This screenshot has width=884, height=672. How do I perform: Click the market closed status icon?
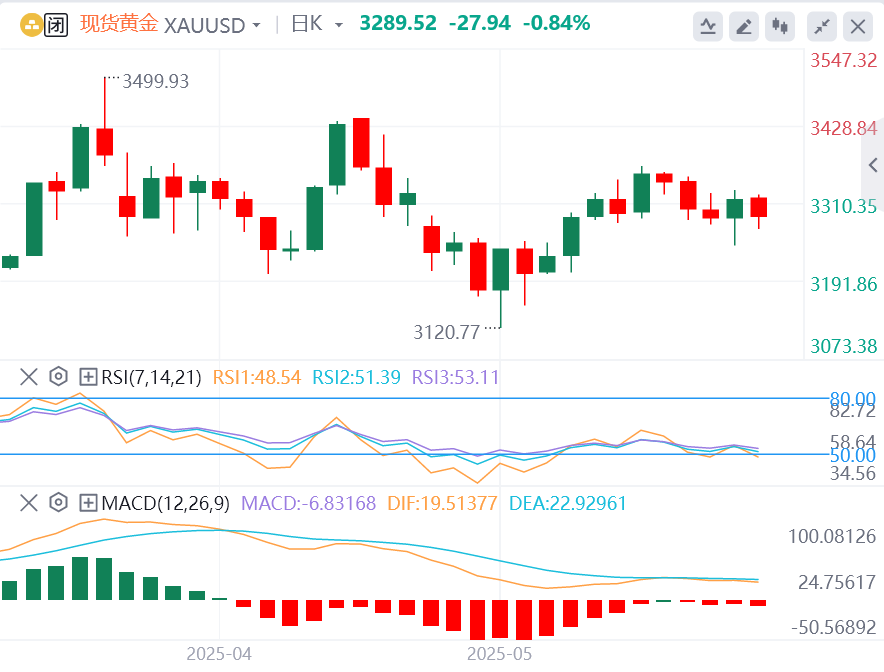pyautogui.click(x=56, y=25)
